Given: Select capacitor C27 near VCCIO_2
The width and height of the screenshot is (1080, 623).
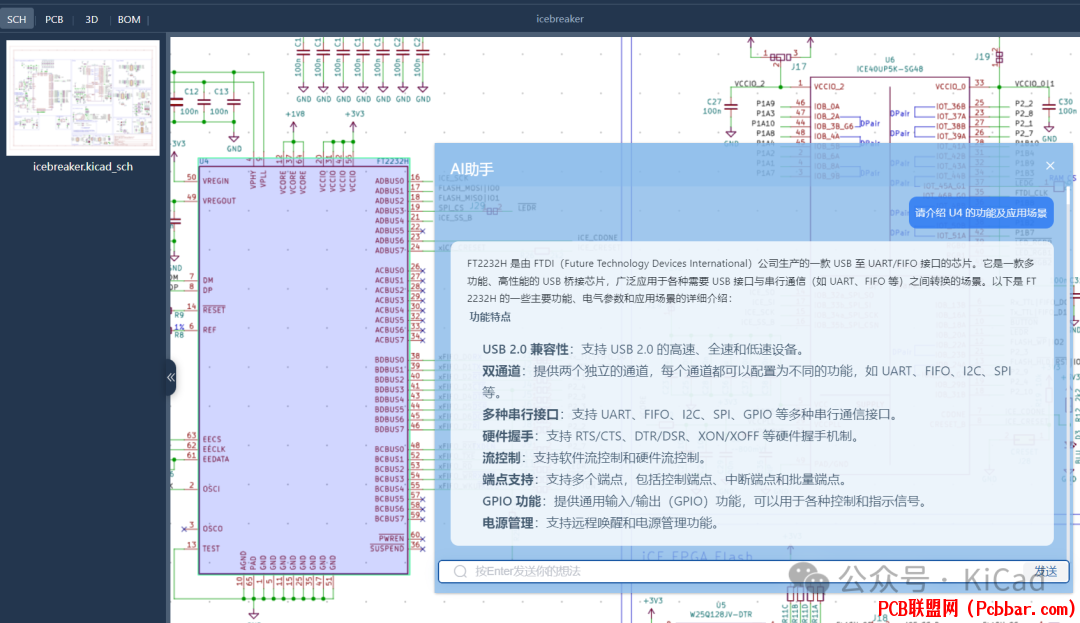Looking at the screenshot, I should coord(730,106).
